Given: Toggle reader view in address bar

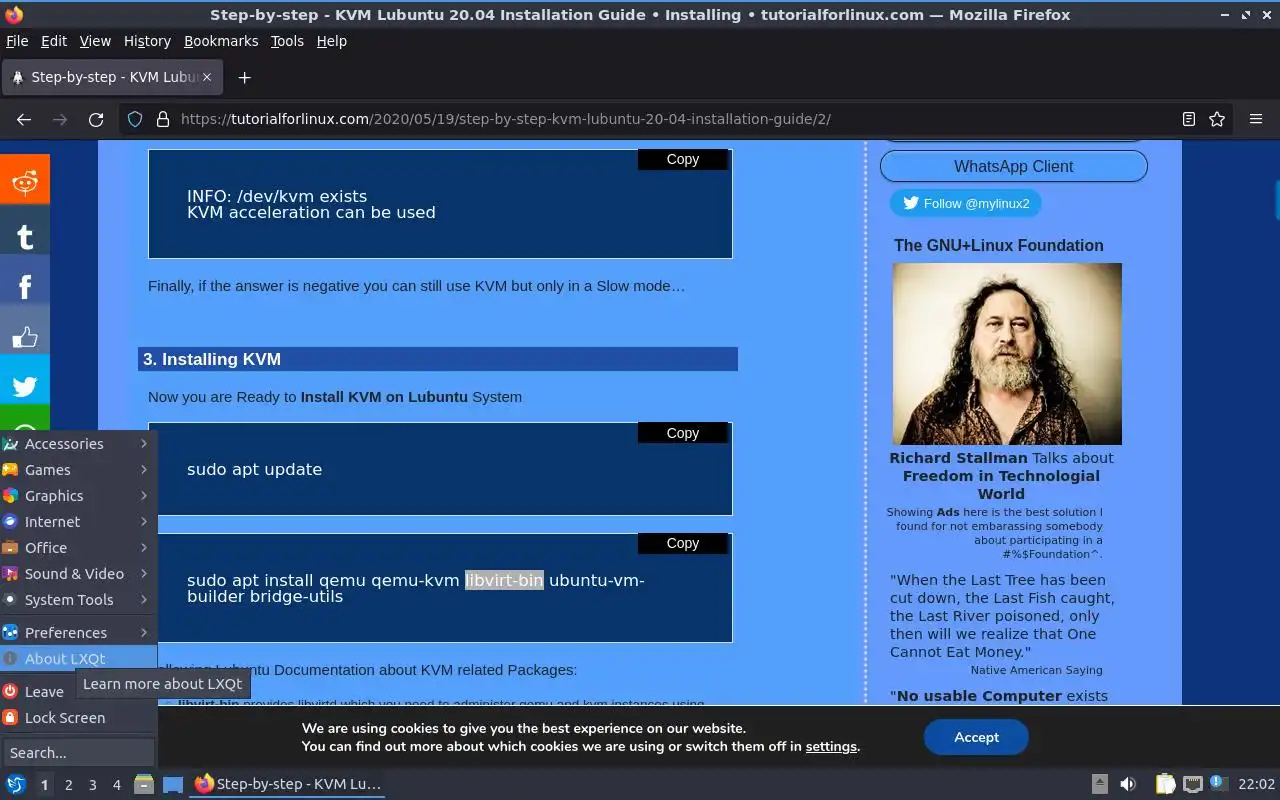Looking at the screenshot, I should [x=1189, y=119].
